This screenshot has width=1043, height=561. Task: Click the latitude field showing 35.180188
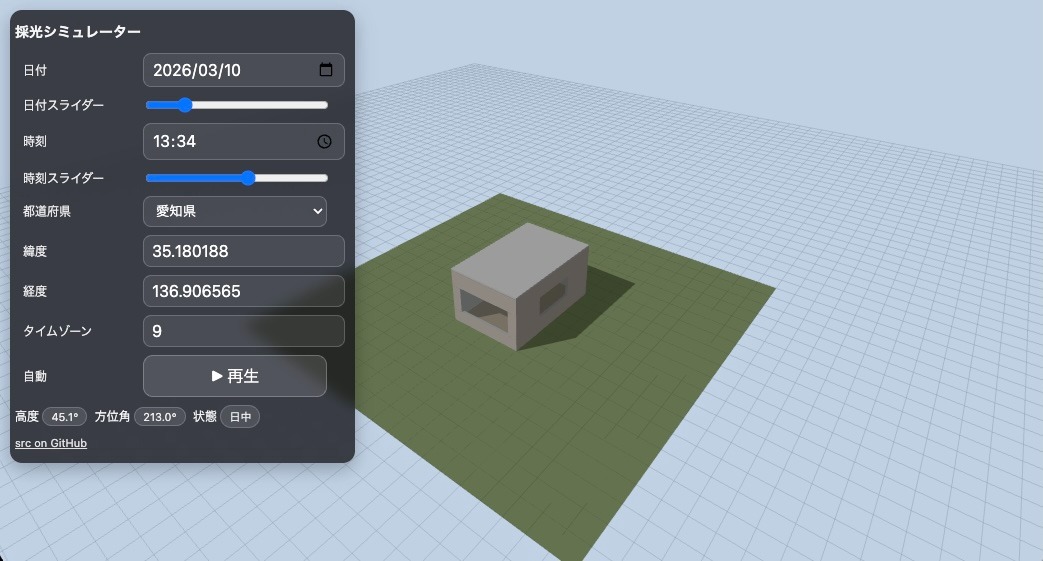click(244, 251)
